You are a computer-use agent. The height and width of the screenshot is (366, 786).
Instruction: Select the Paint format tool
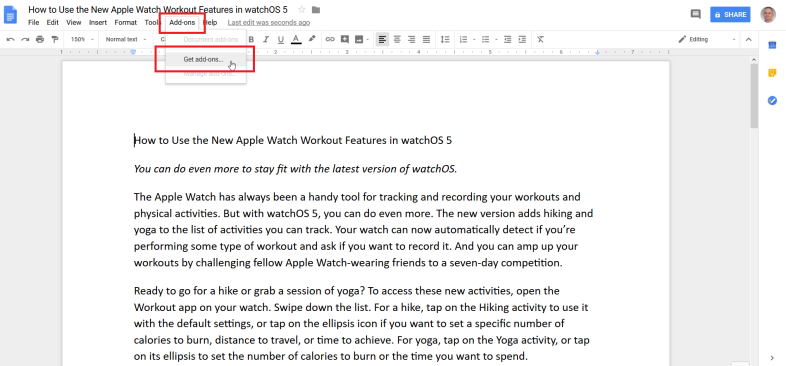pyautogui.click(x=55, y=39)
